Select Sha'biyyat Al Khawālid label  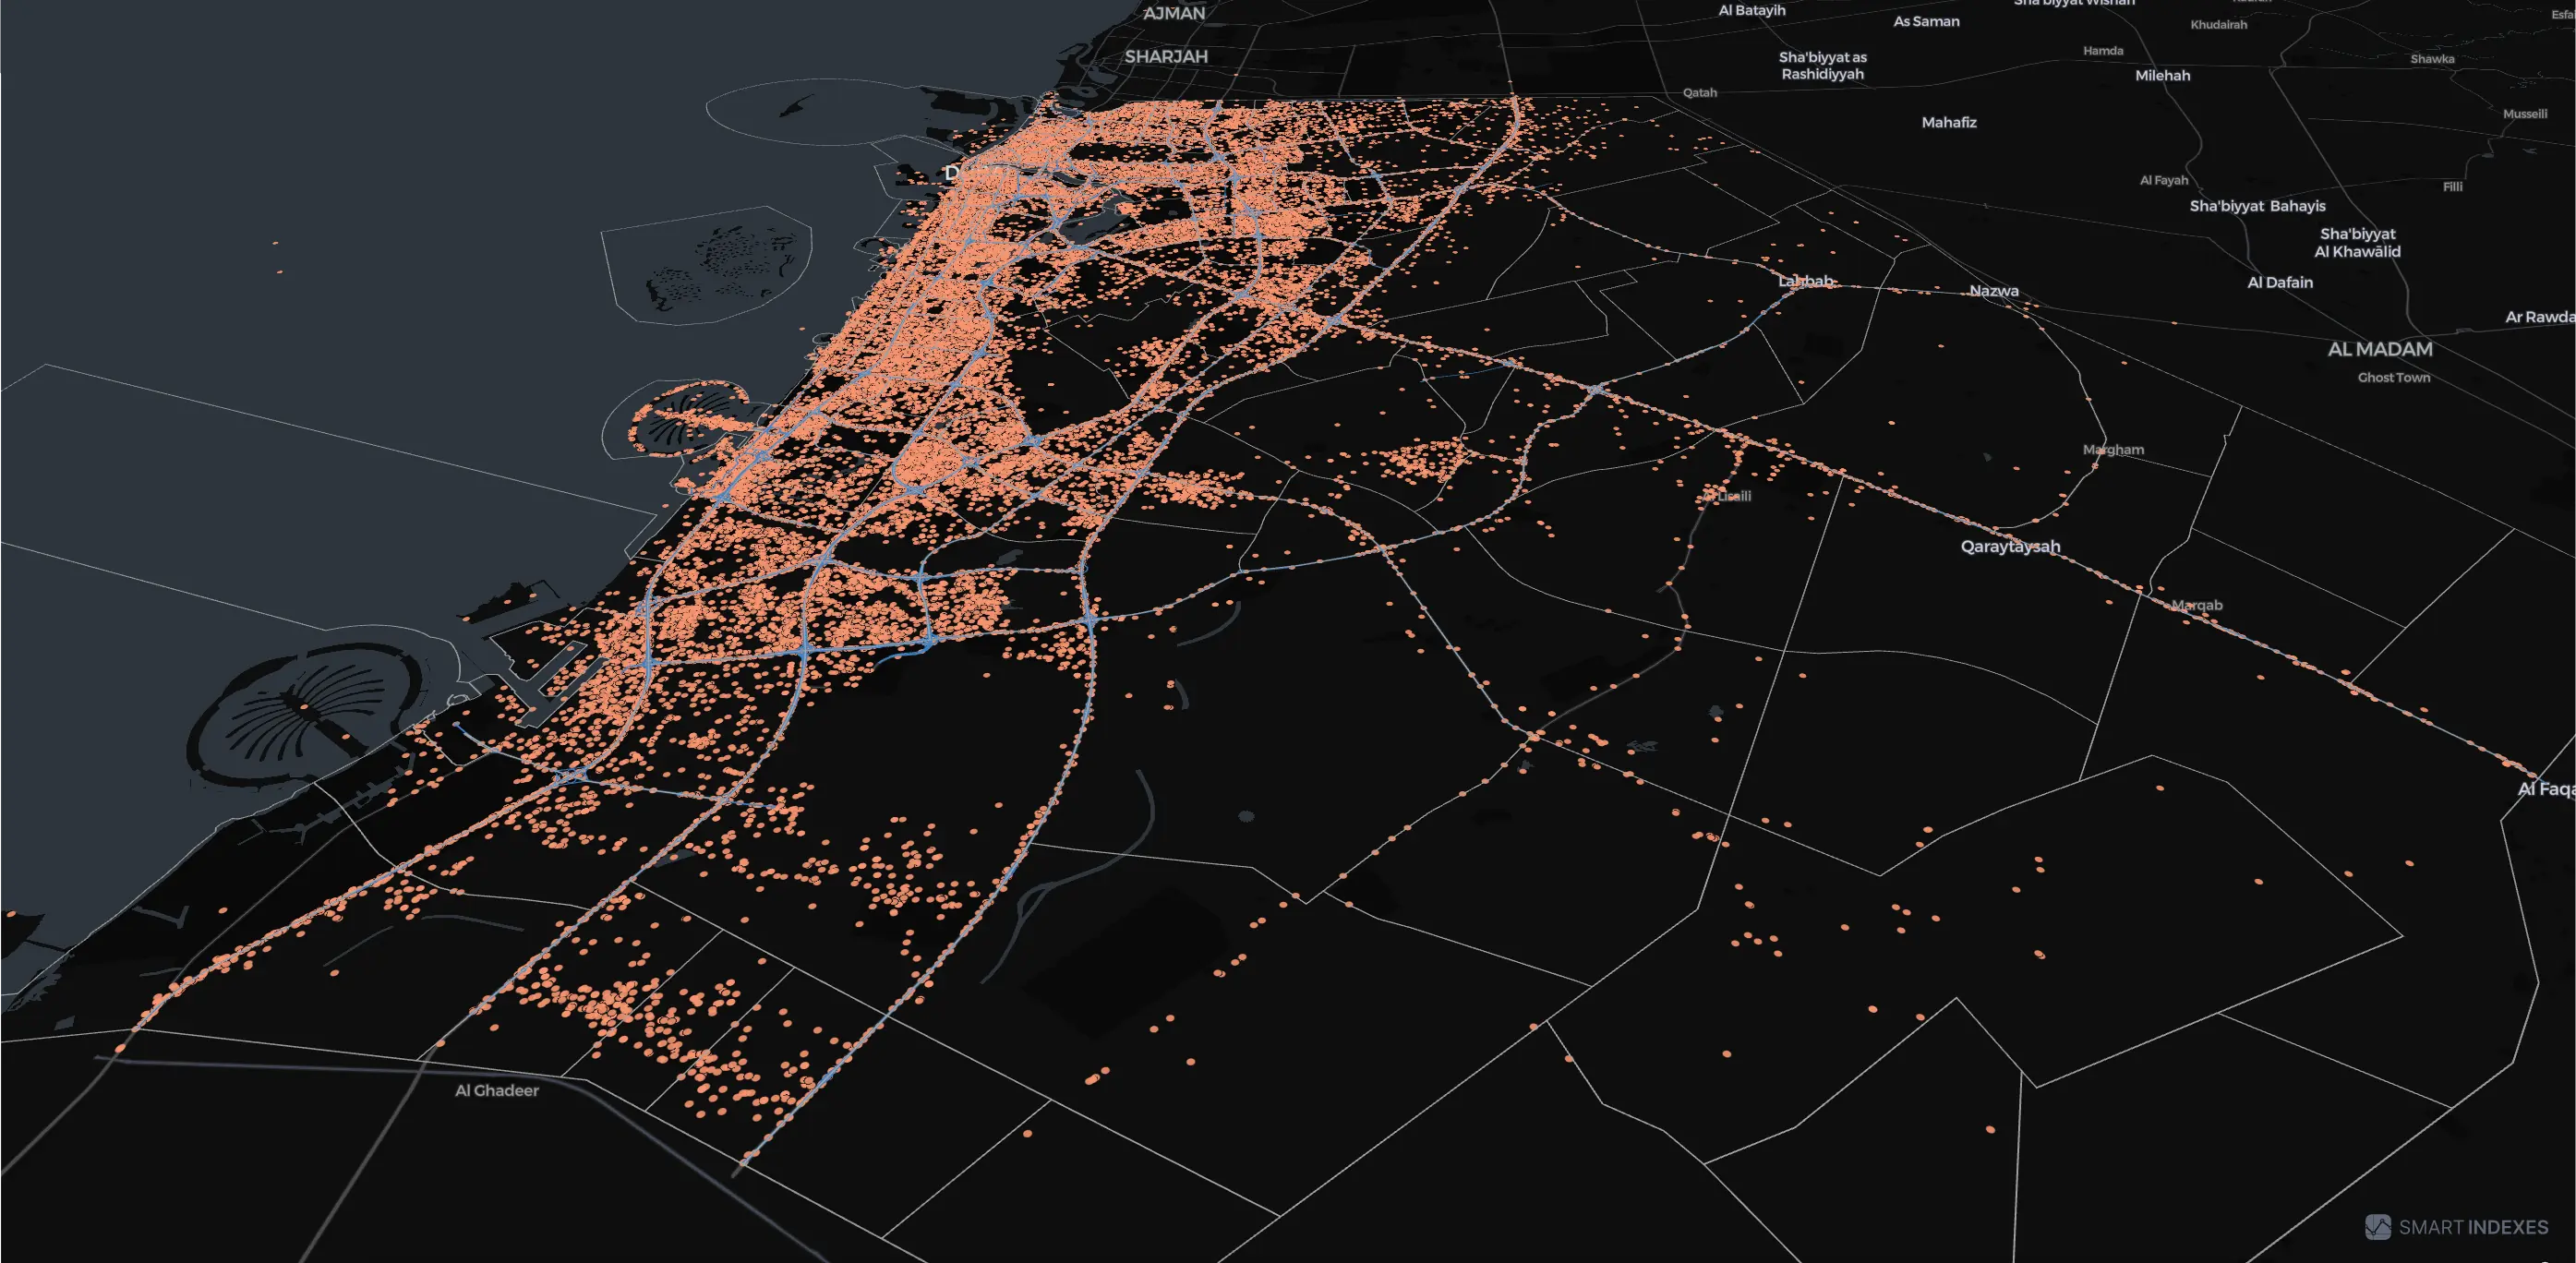coord(2357,243)
